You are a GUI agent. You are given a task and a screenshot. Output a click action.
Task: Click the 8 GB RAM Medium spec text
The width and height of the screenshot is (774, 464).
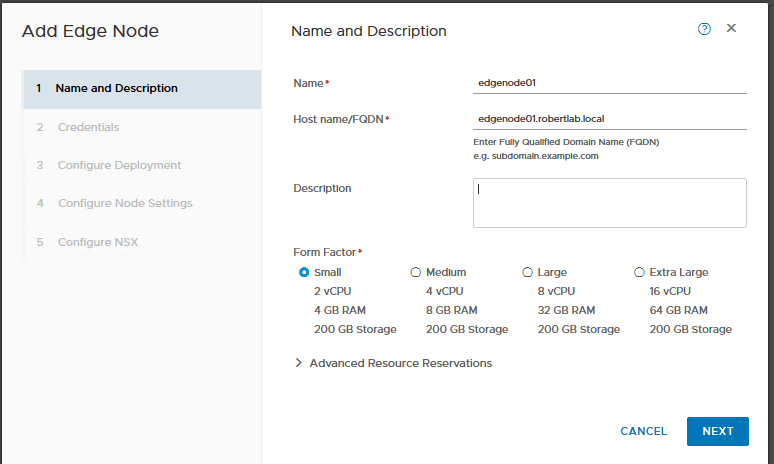451,310
